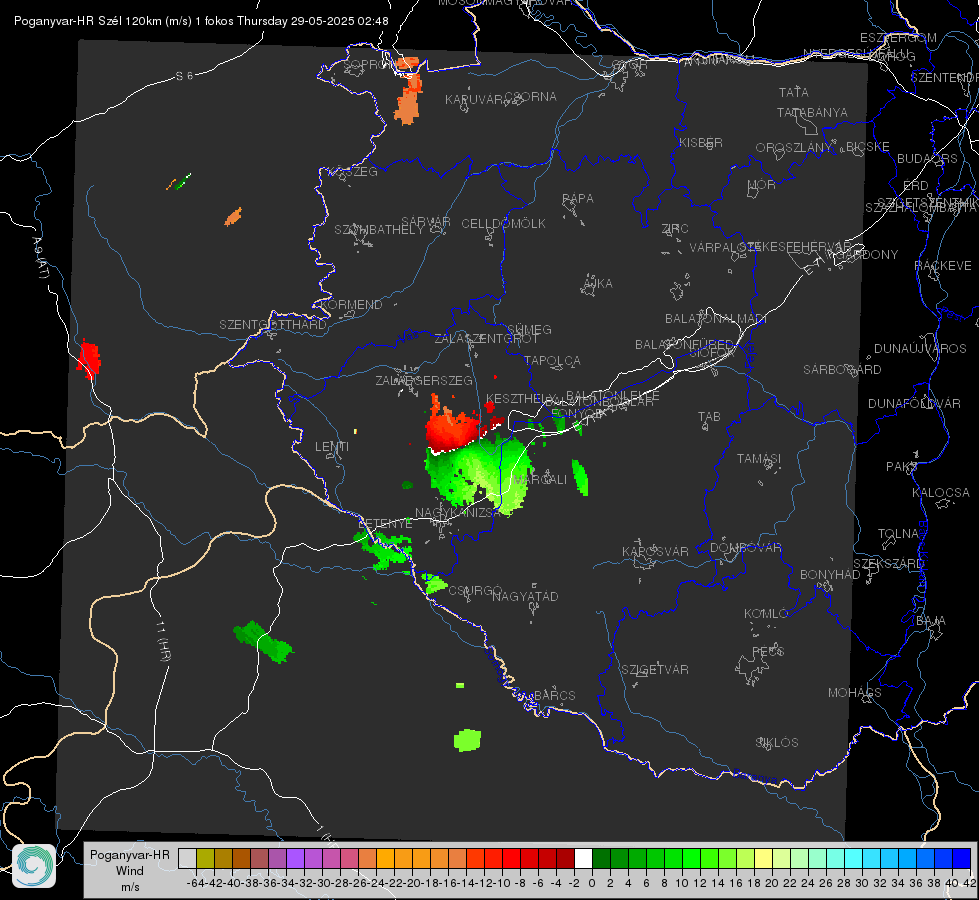Click the LENTI town label
Image resolution: width=979 pixels, height=900 pixels.
tap(332, 447)
